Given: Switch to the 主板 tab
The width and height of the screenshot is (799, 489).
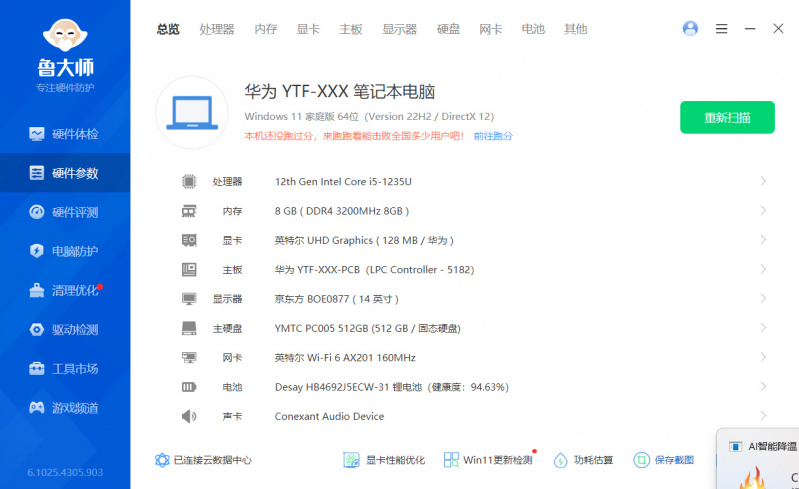Looking at the screenshot, I should (x=351, y=29).
